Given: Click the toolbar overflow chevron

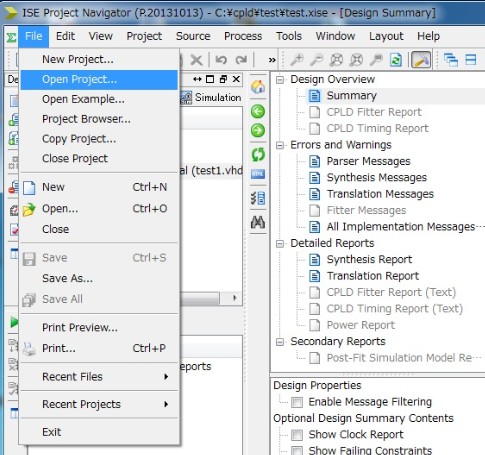Looking at the screenshot, I should tap(272, 60).
